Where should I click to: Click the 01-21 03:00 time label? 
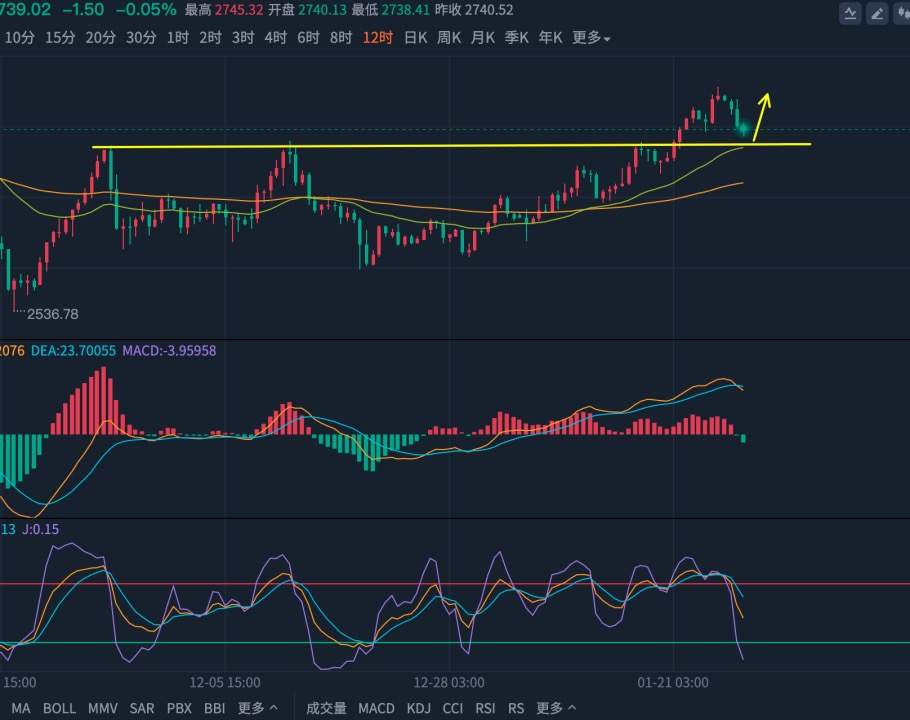(673, 682)
